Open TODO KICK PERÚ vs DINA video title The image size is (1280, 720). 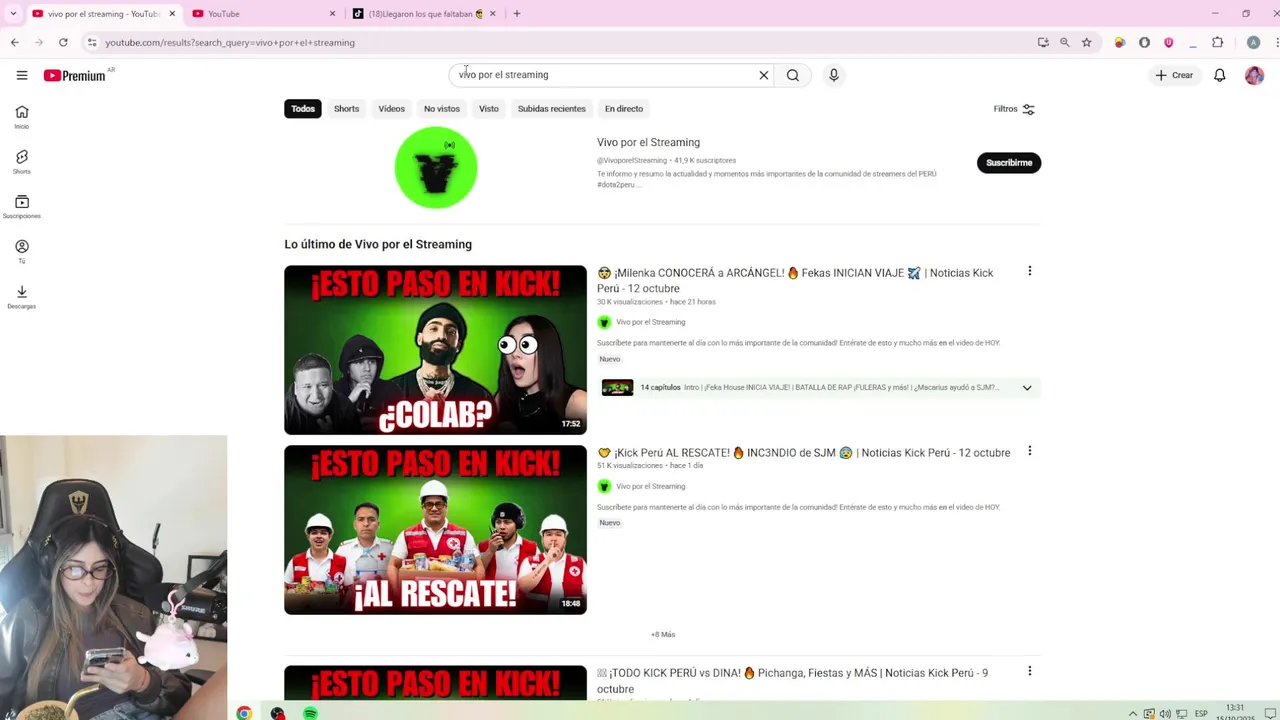792,681
